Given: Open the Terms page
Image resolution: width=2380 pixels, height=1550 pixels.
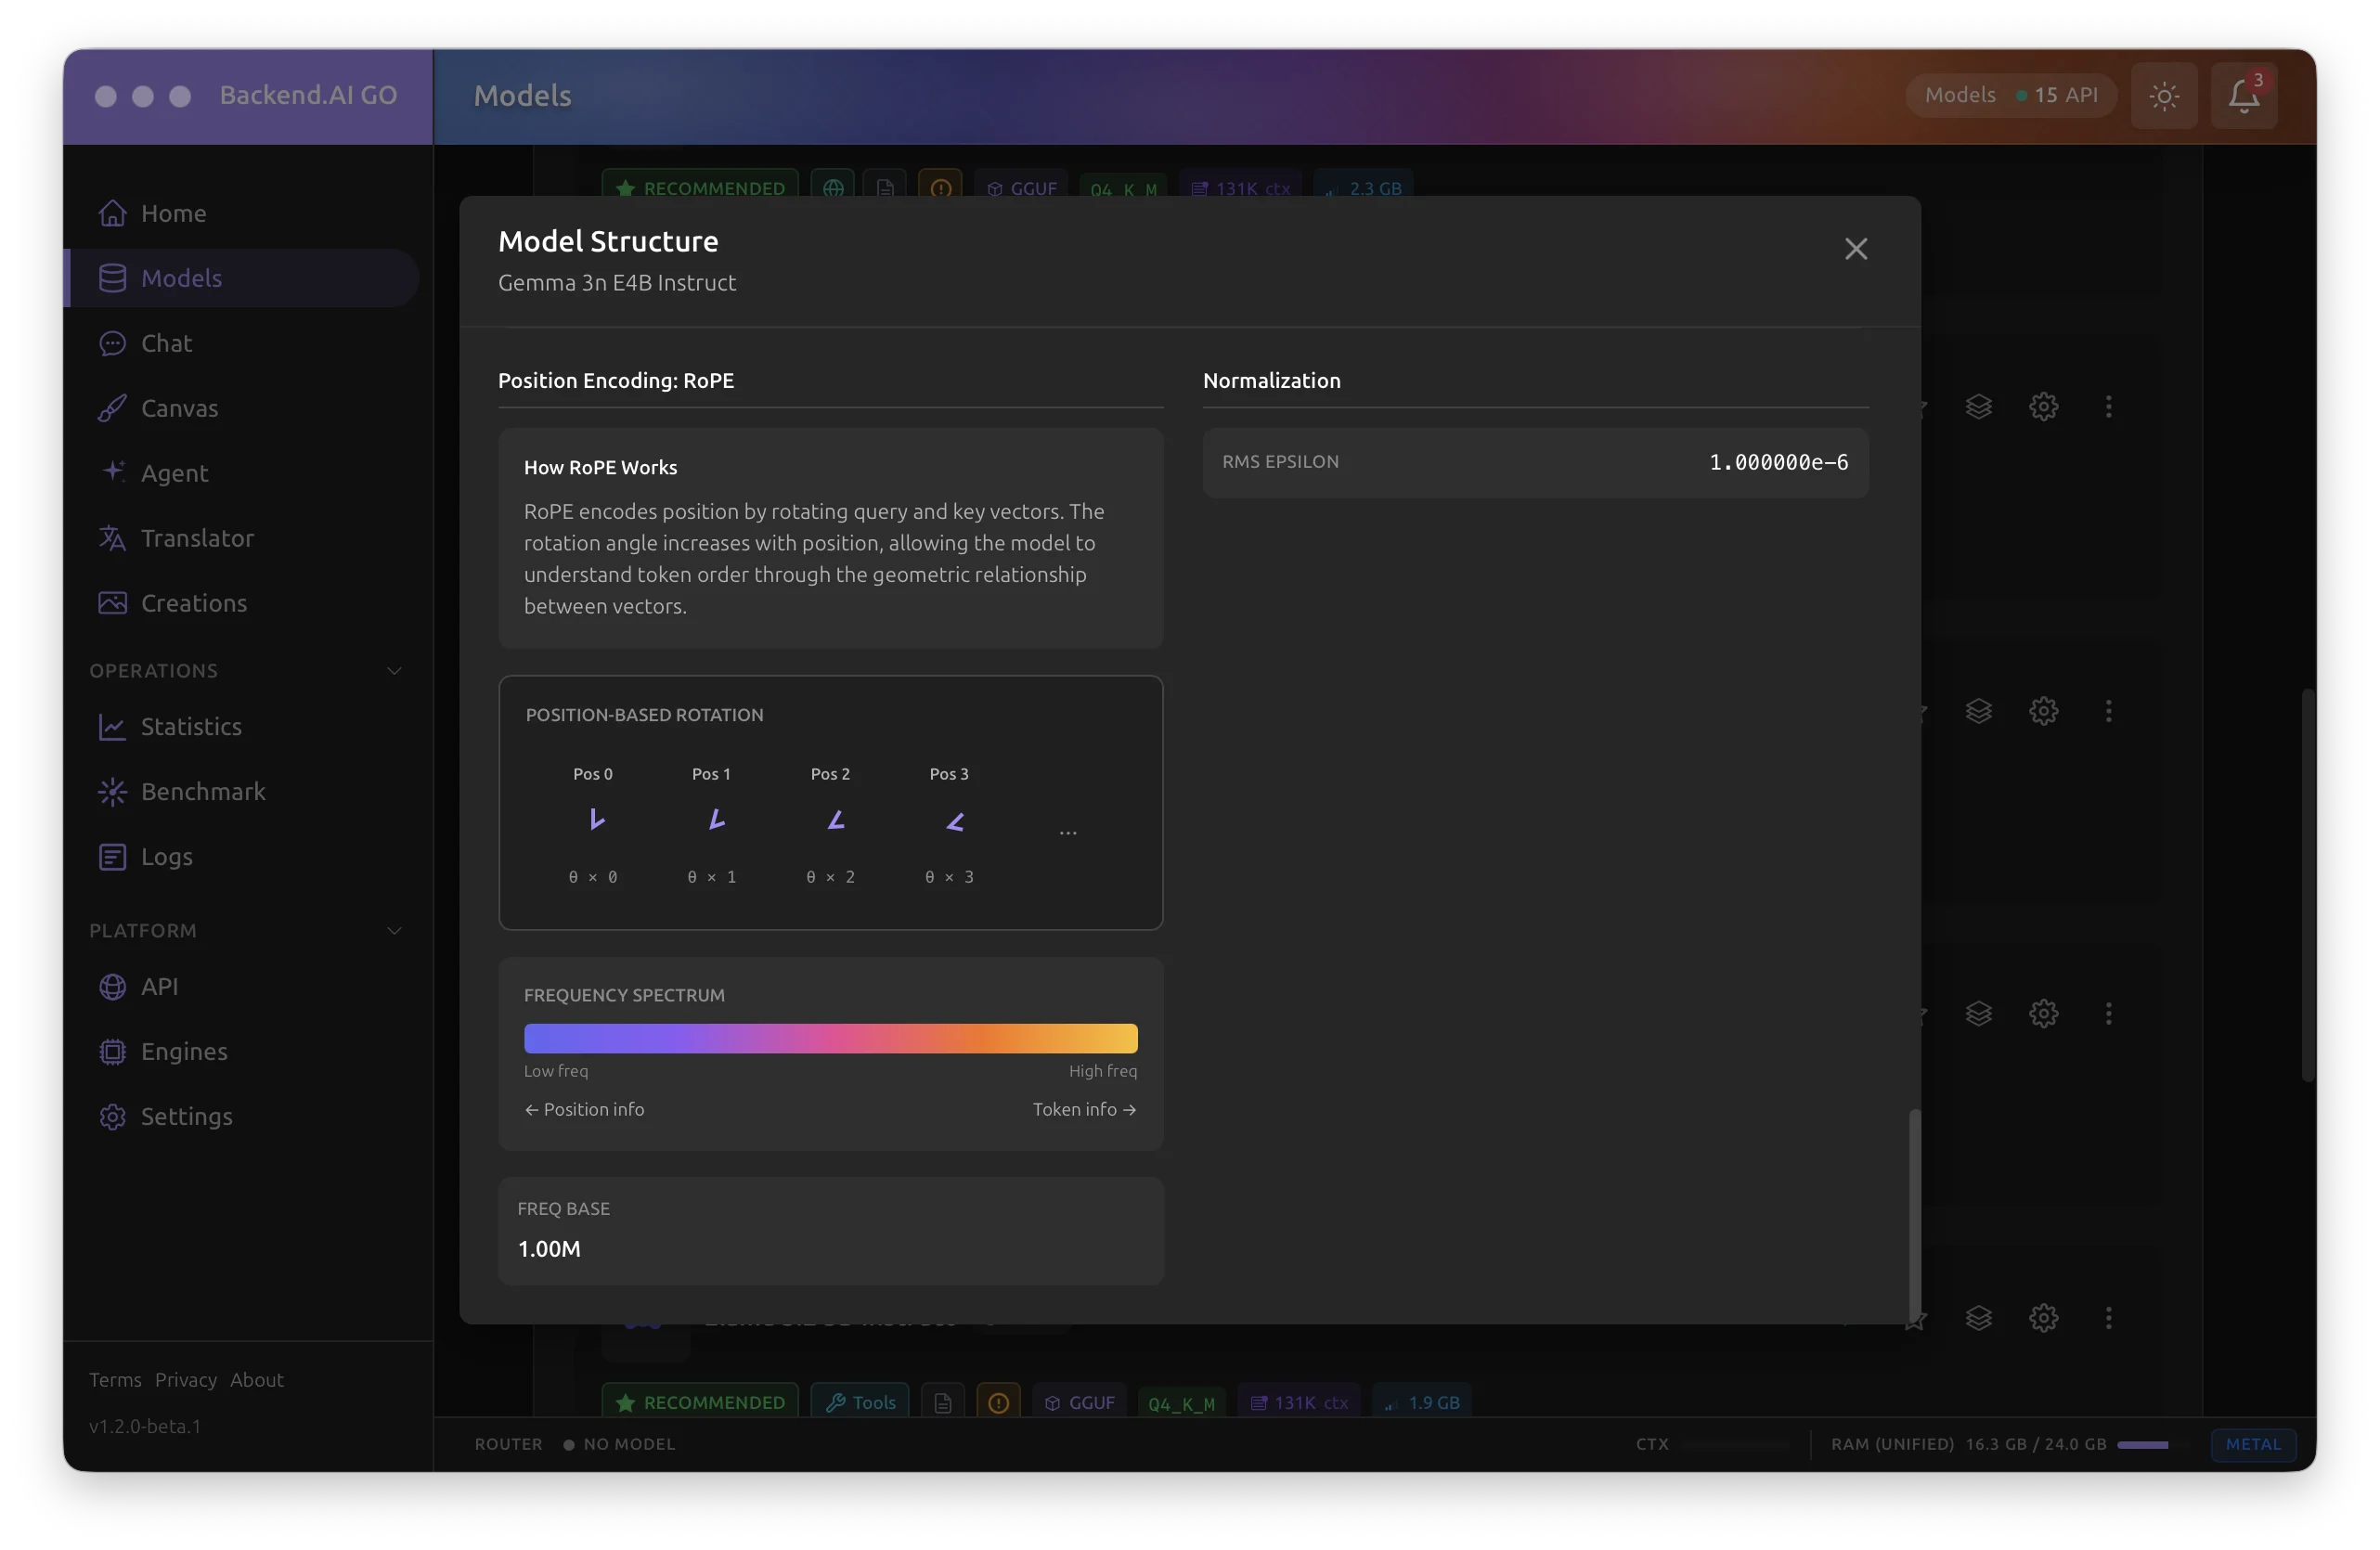Looking at the screenshot, I should (x=114, y=1379).
